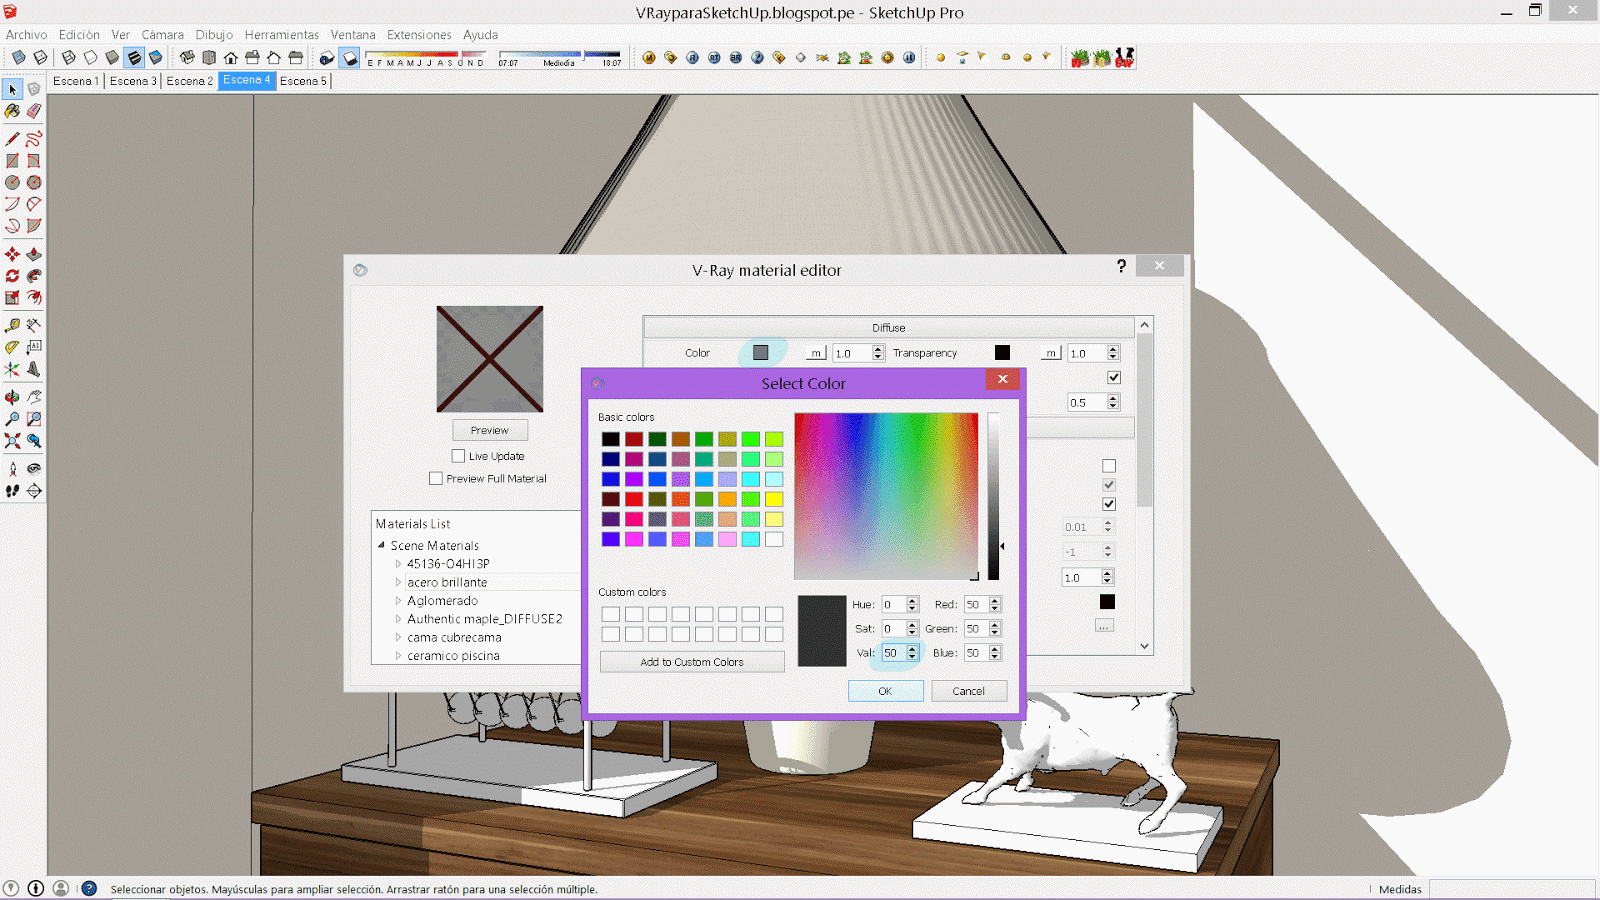Enable the Live Update checkbox
The height and width of the screenshot is (900, 1600).
click(x=458, y=455)
